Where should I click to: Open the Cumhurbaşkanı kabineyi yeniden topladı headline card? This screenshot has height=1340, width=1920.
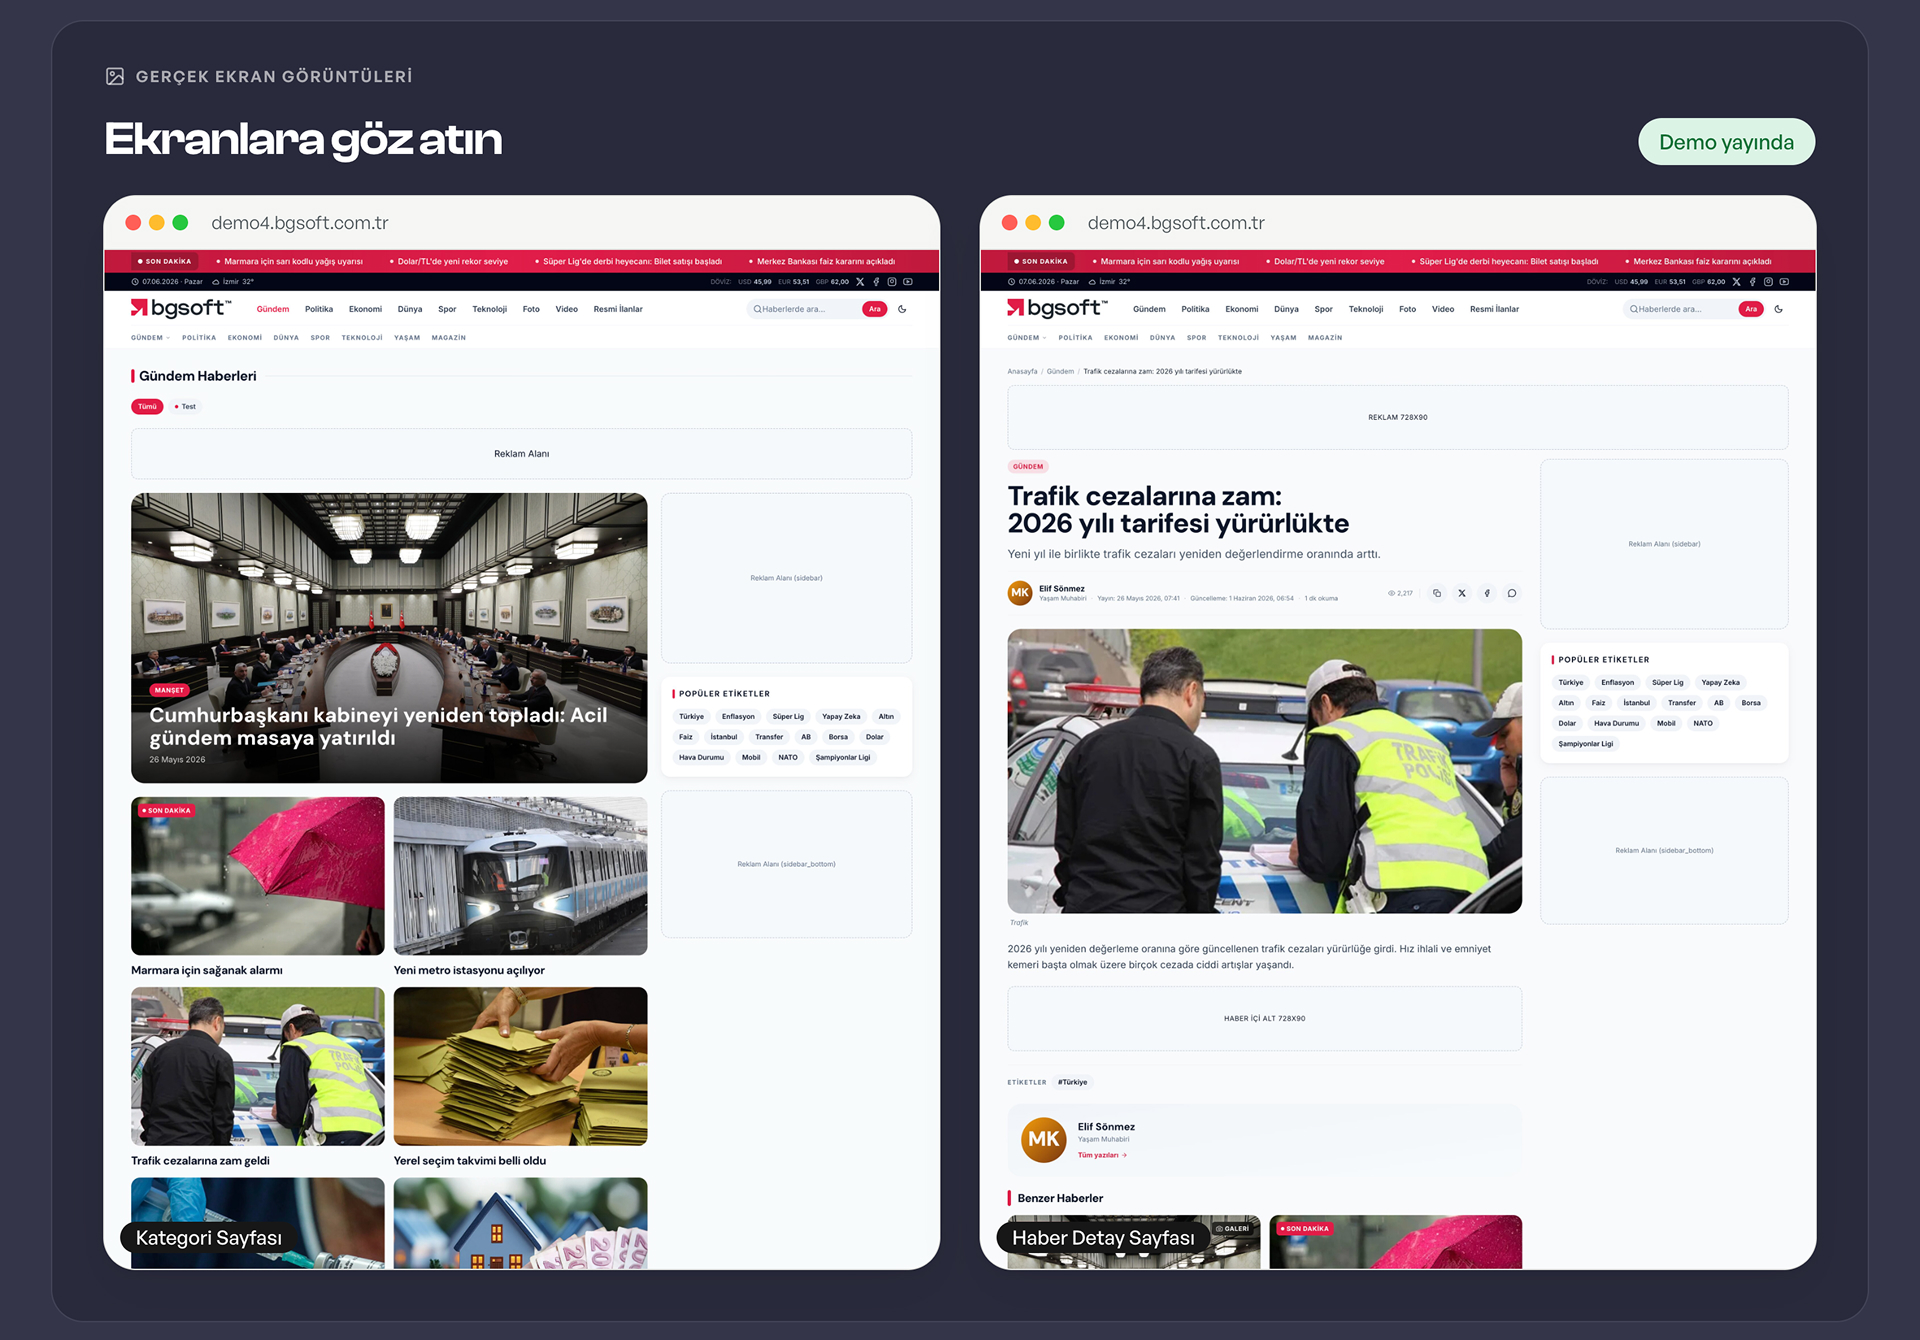pyautogui.click(x=389, y=638)
